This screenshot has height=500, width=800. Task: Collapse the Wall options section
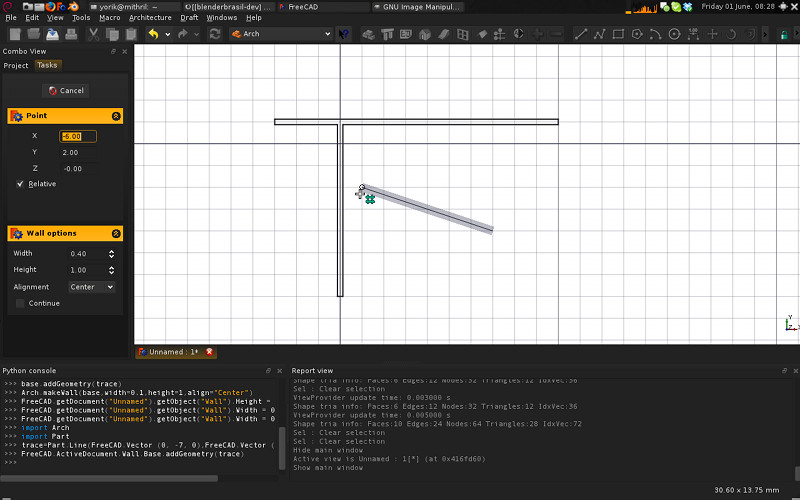116,233
